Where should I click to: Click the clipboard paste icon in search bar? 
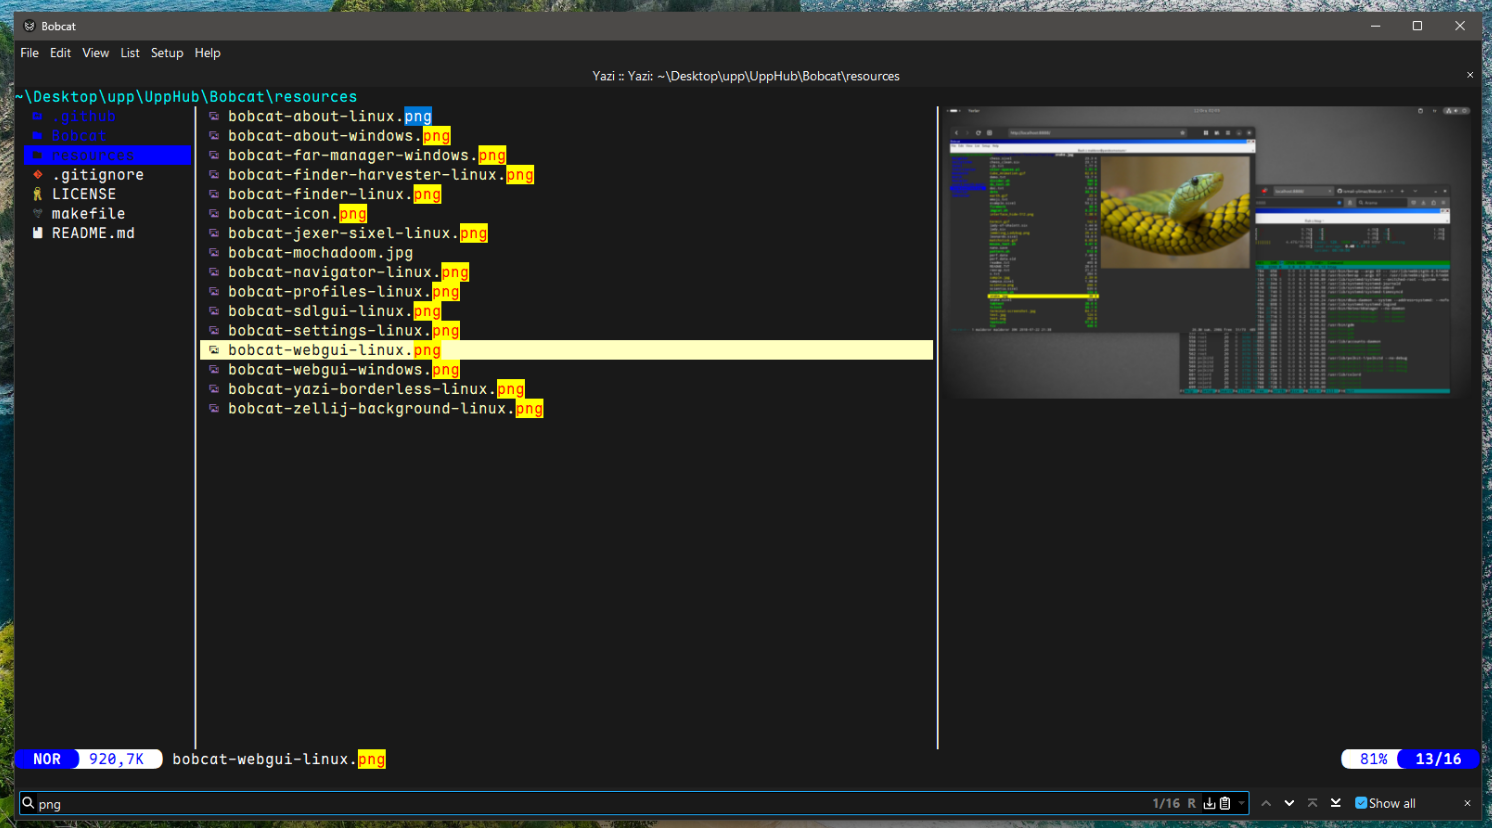[1225, 803]
